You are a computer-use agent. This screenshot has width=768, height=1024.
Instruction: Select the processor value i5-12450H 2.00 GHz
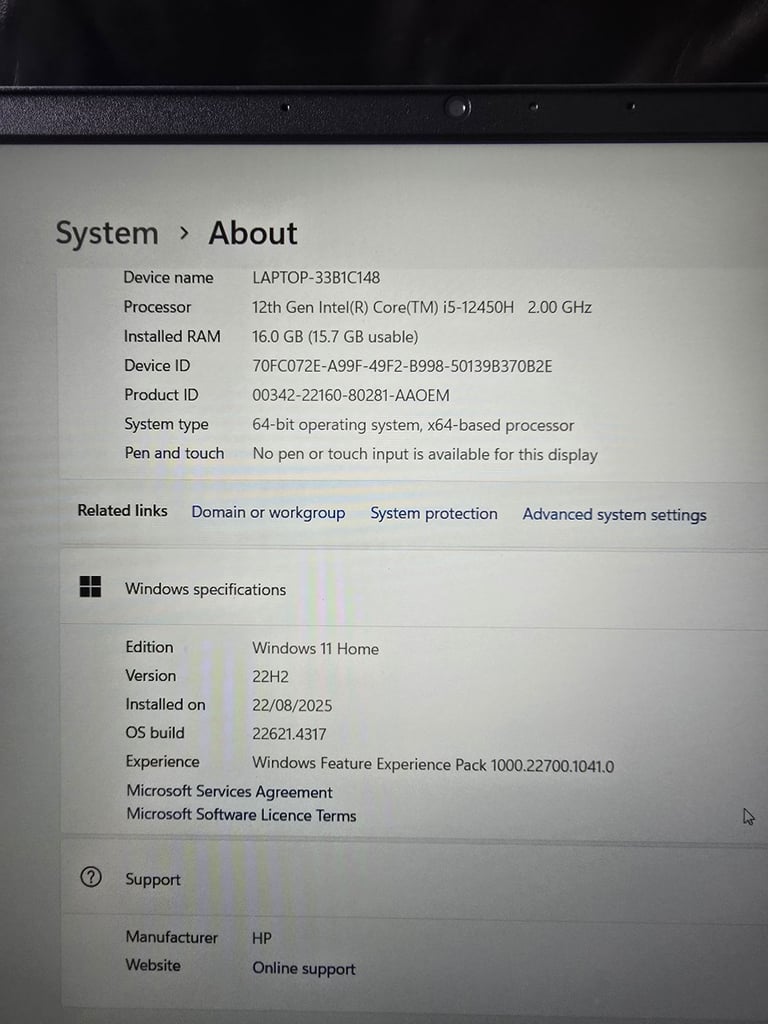[x=422, y=307]
